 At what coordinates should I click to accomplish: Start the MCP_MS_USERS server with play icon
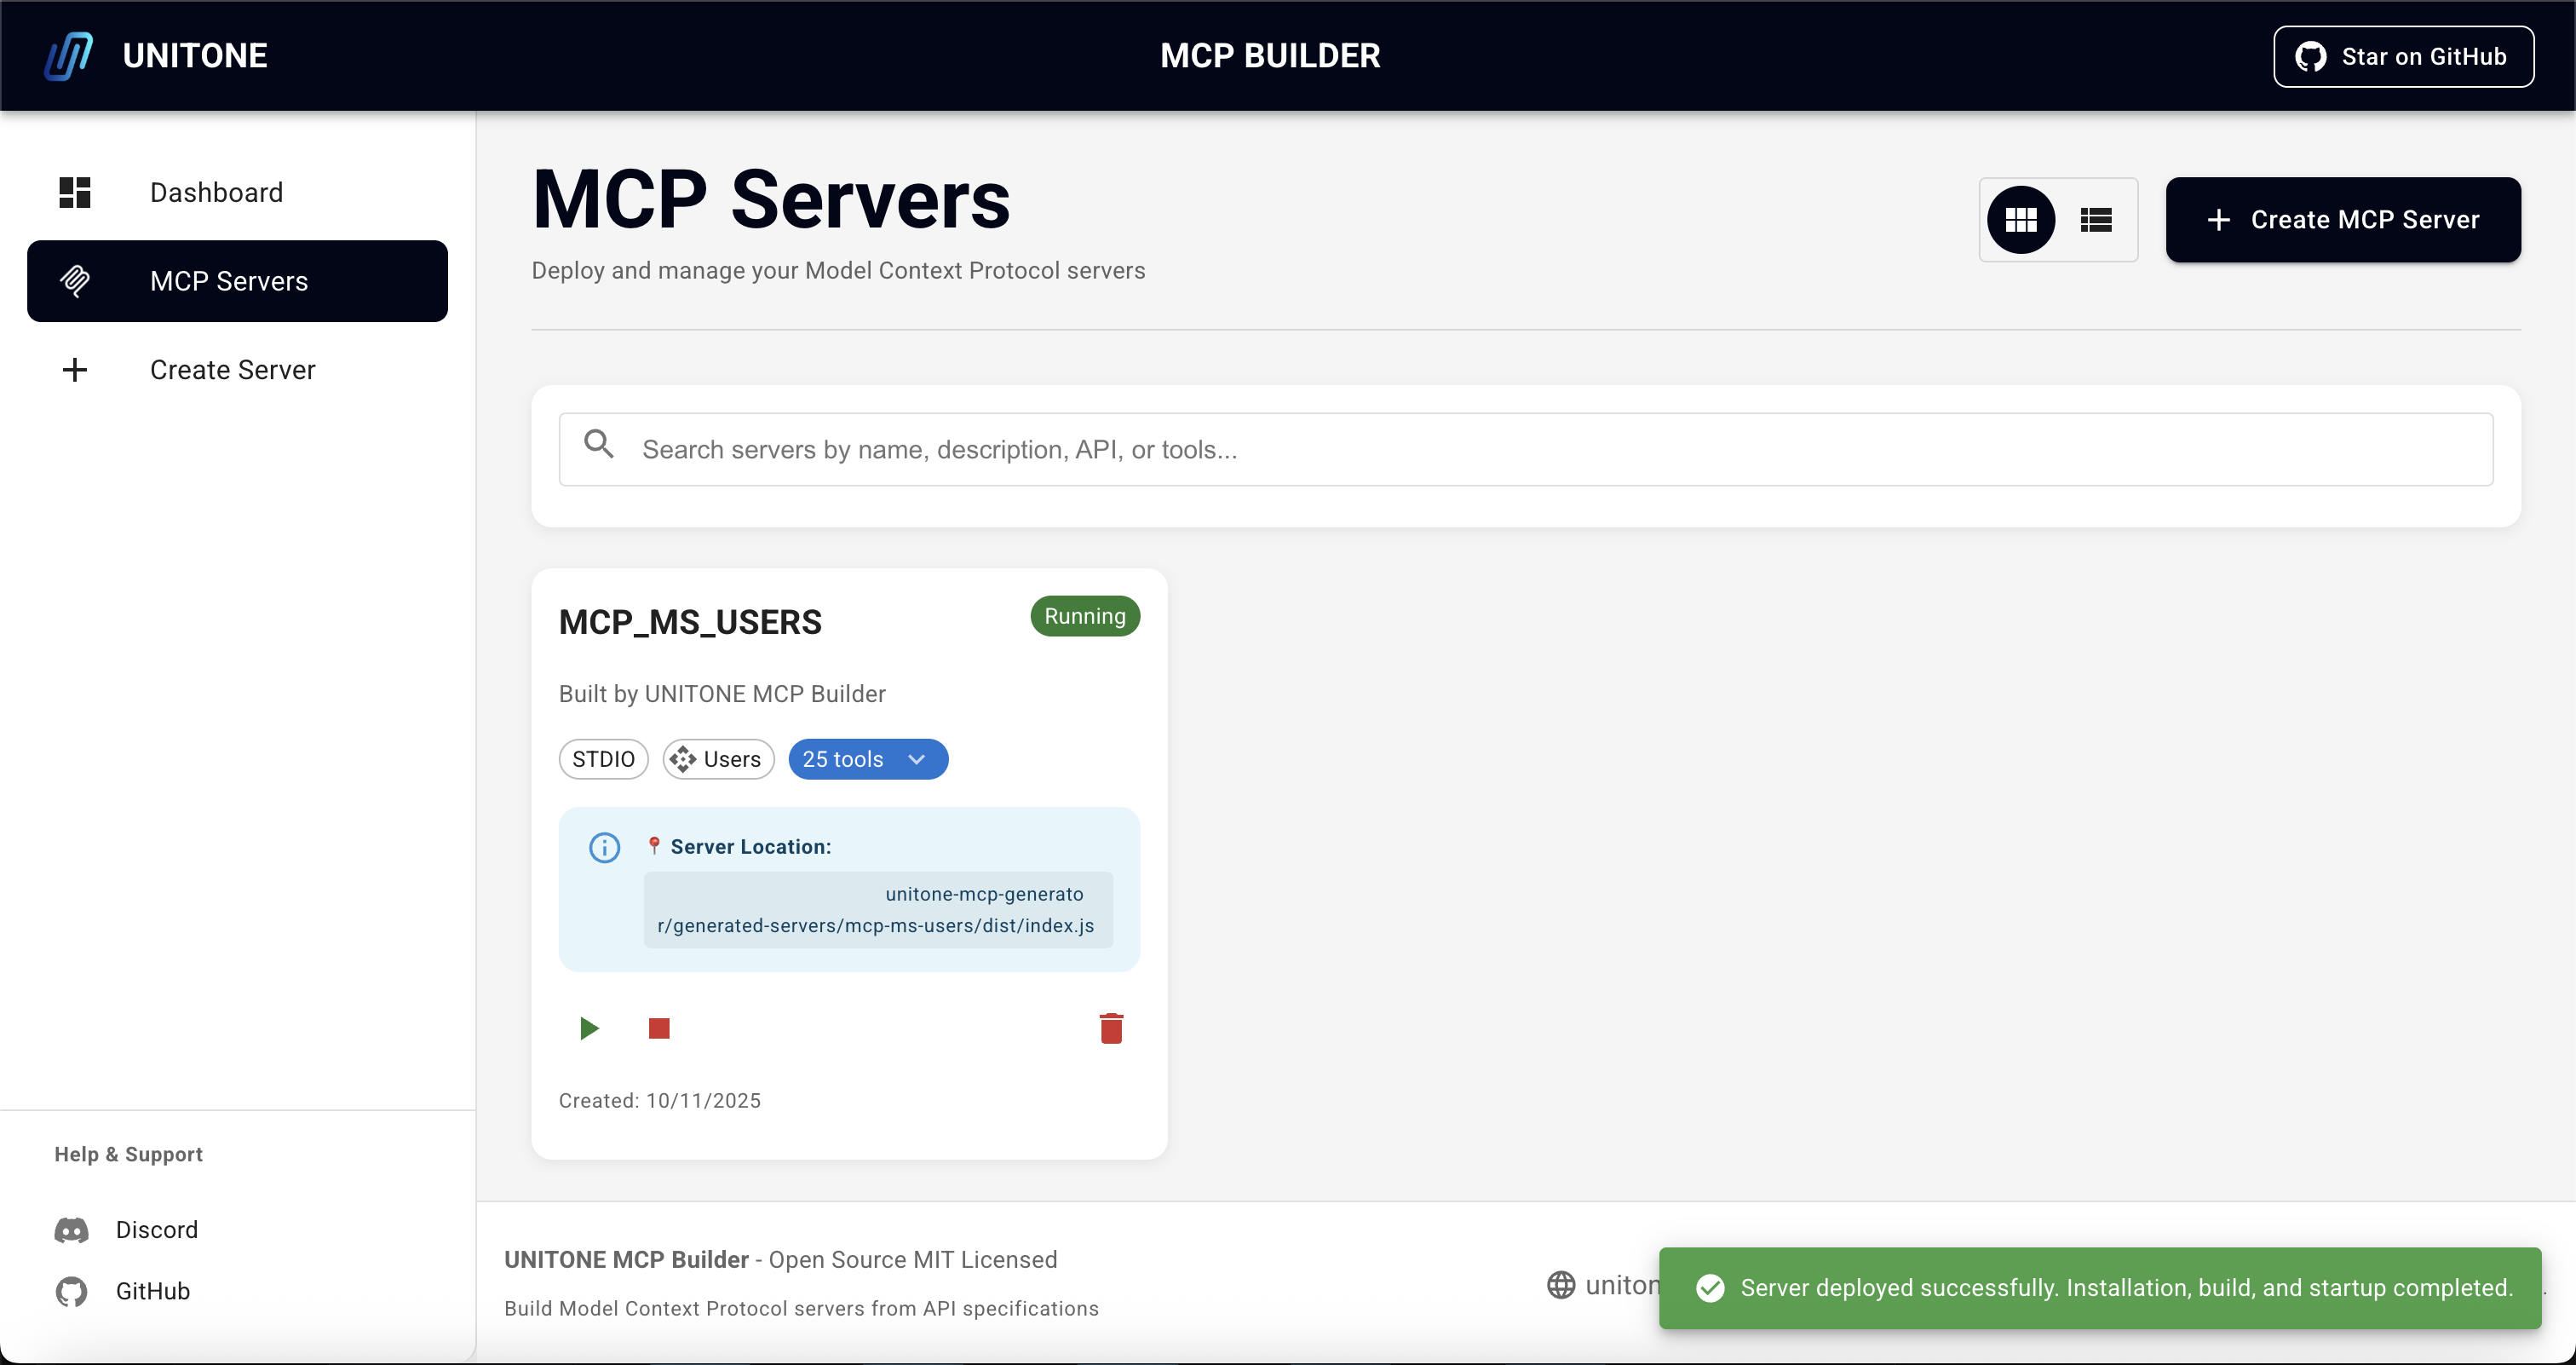(589, 1028)
